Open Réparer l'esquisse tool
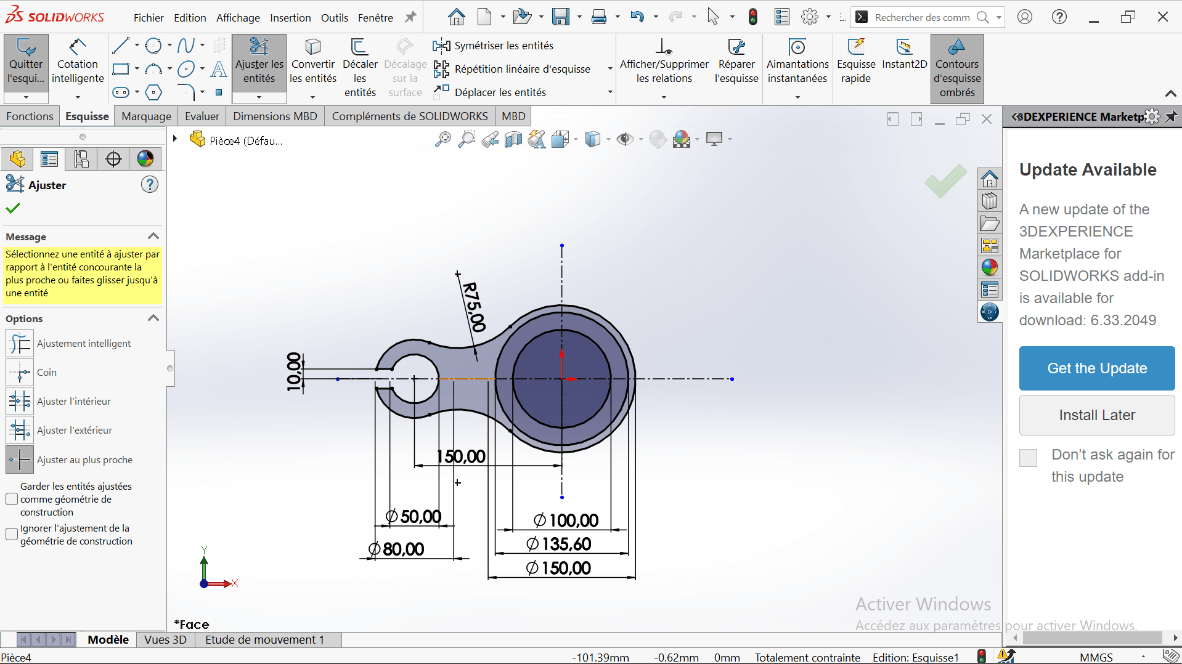Viewport: 1182px width, 664px height. [737, 62]
